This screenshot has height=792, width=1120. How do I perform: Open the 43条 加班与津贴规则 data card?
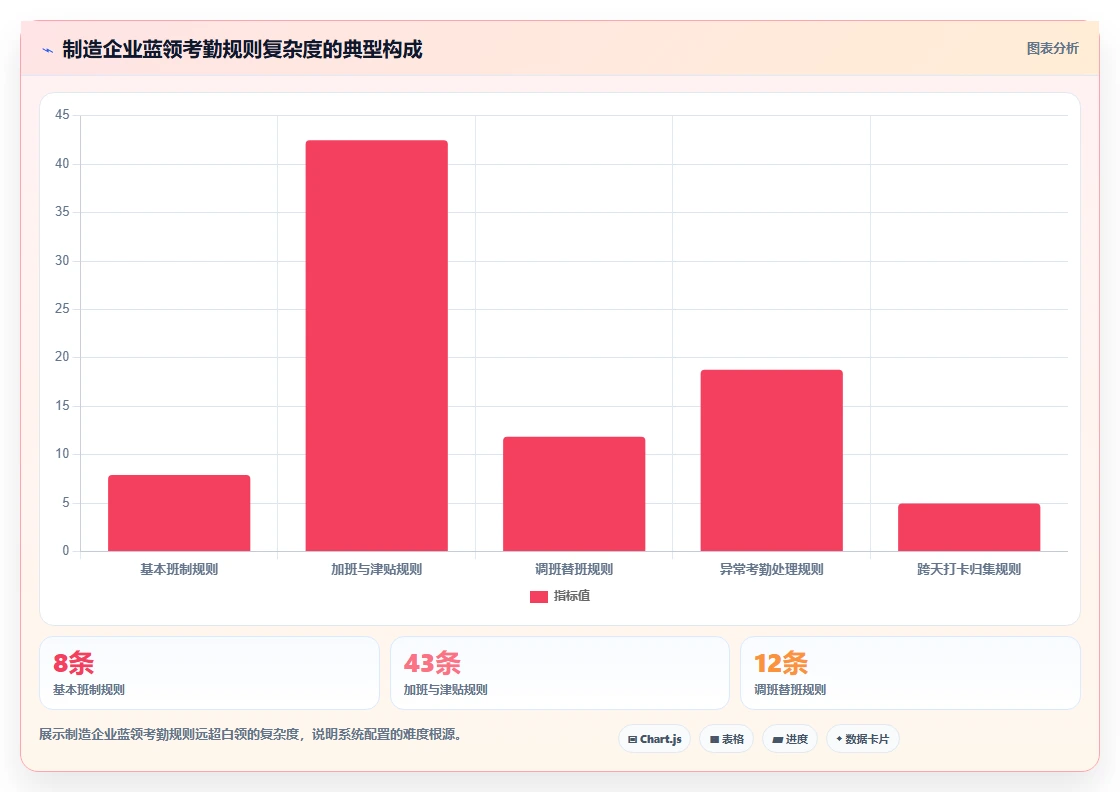pyautogui.click(x=560, y=673)
